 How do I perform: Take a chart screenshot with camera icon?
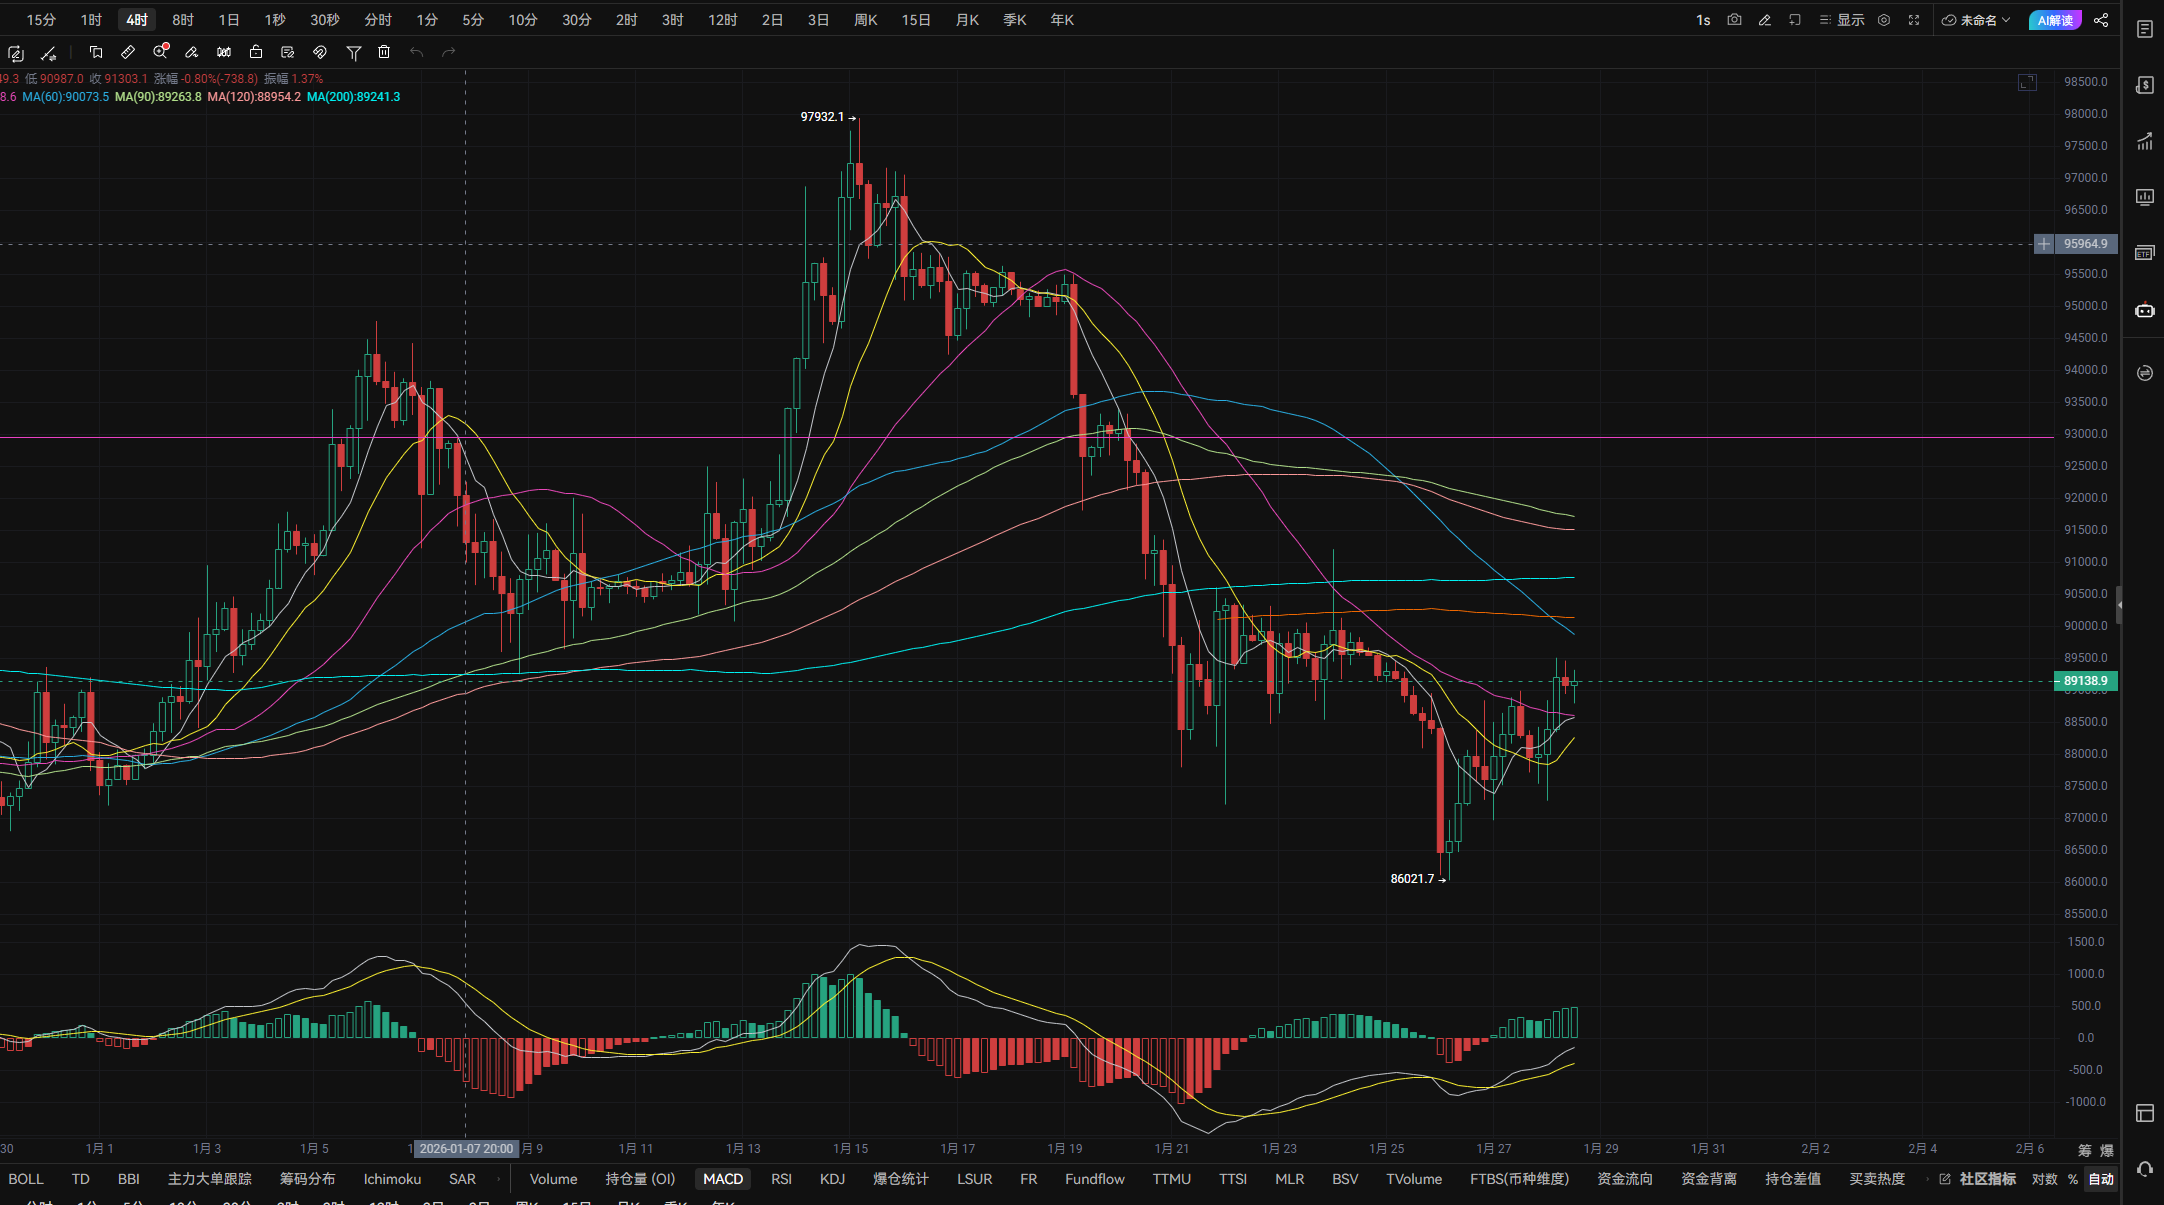tap(1734, 20)
